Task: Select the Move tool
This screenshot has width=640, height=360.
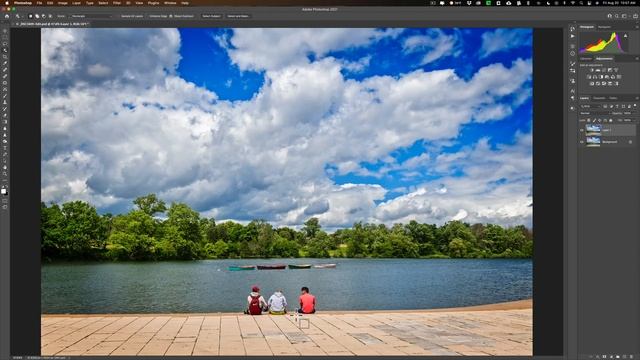Action: (6, 31)
